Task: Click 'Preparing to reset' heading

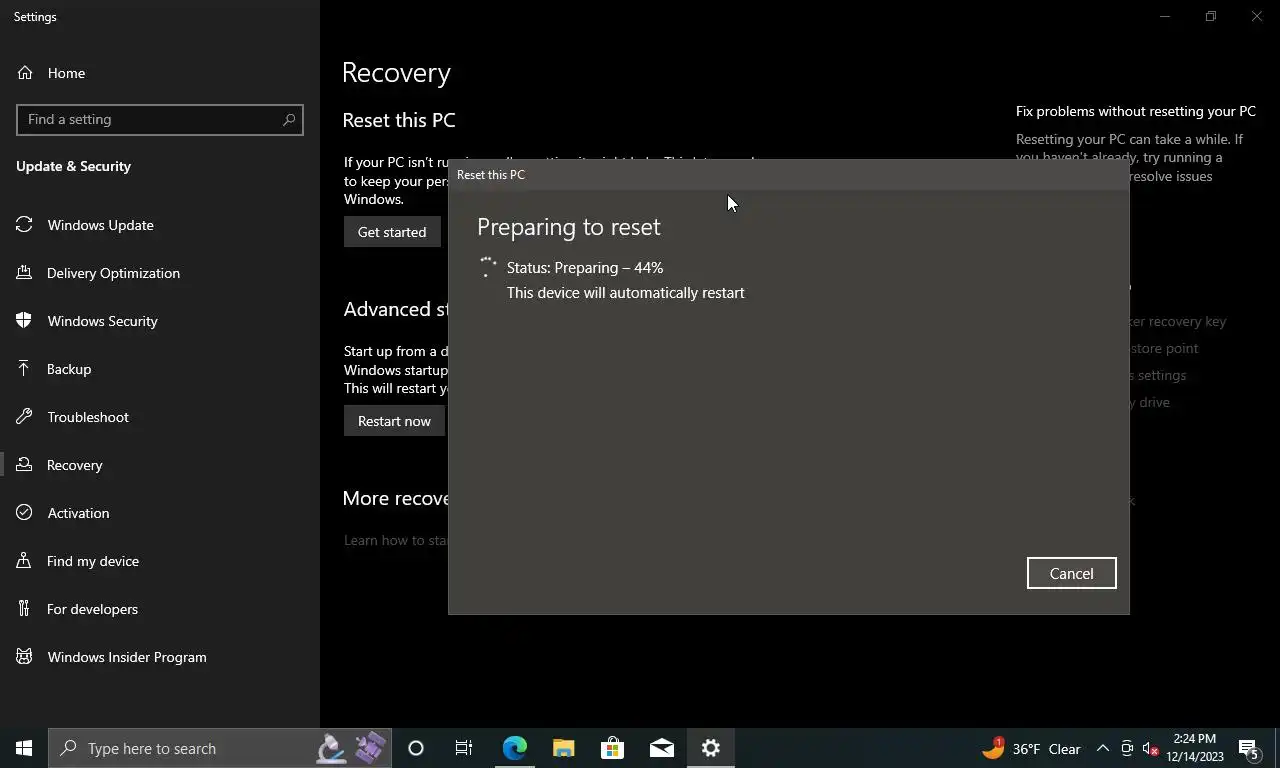Action: click(569, 227)
